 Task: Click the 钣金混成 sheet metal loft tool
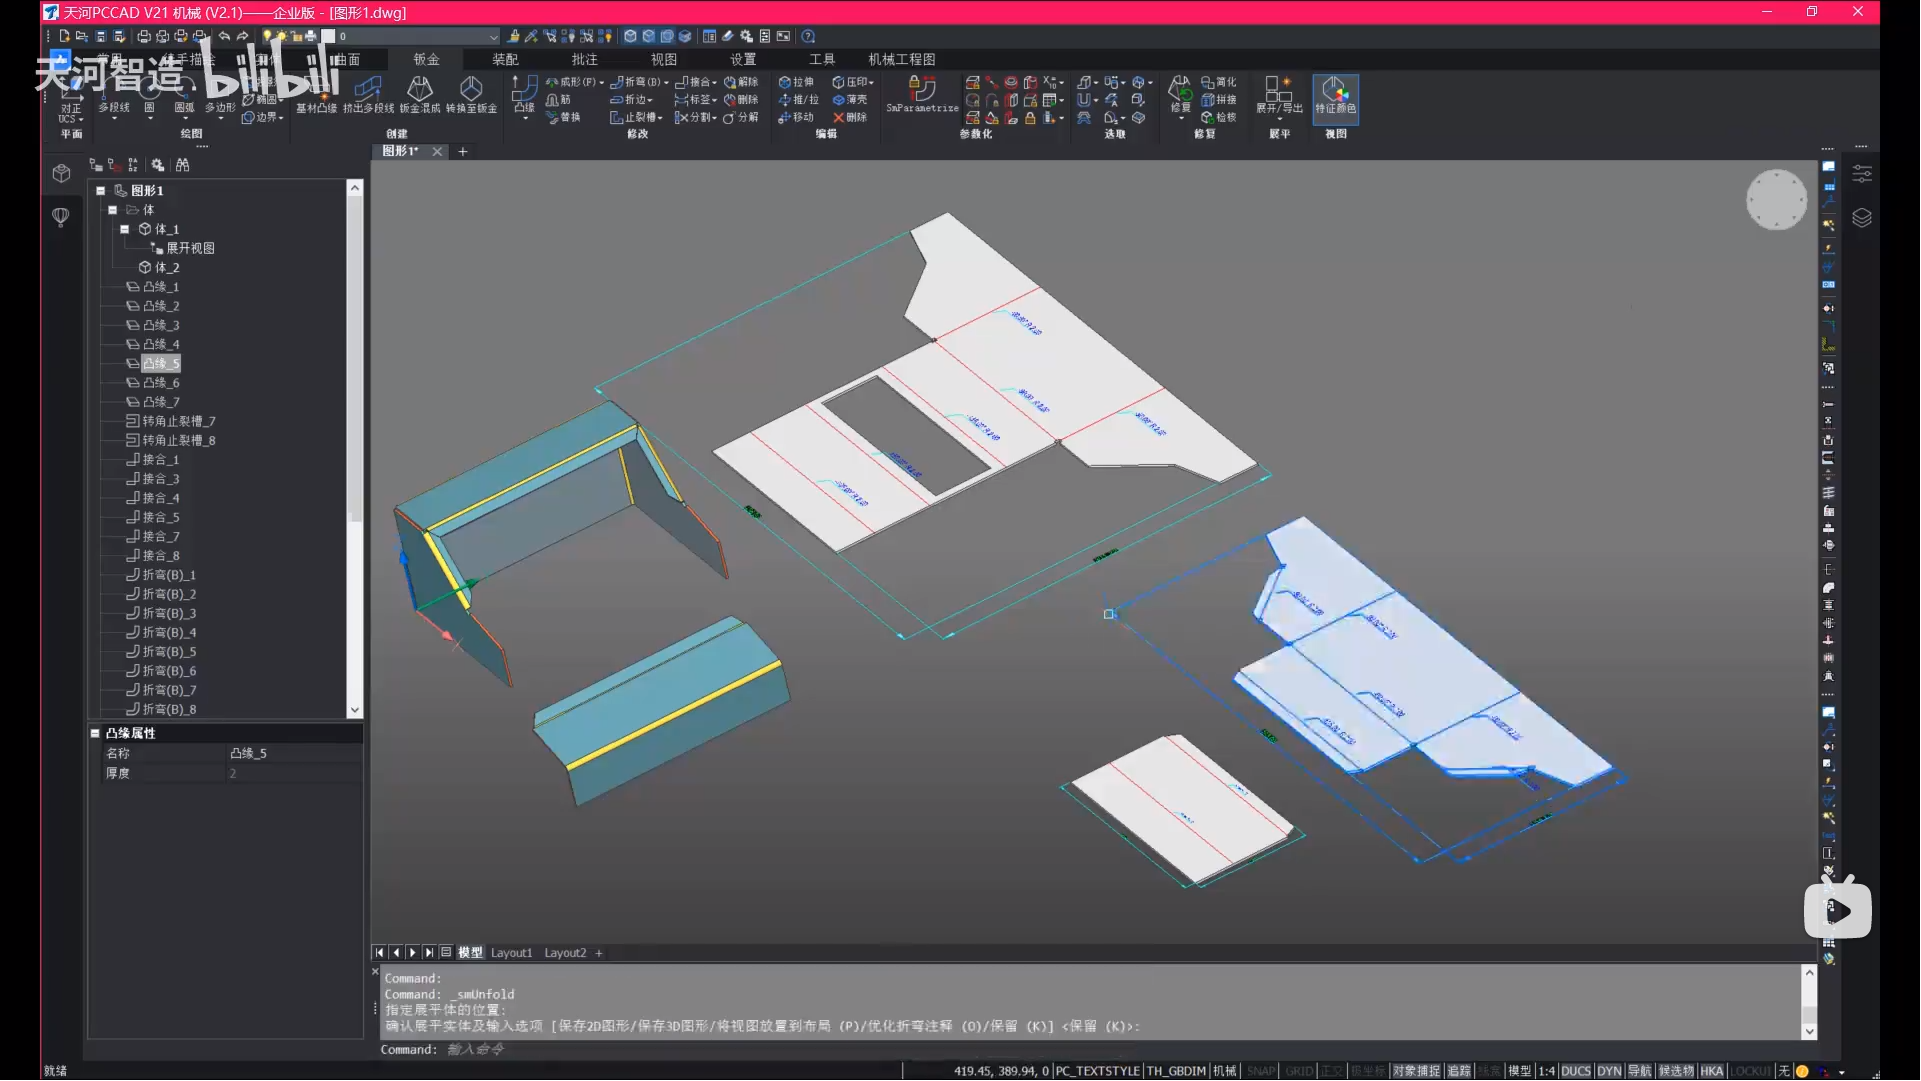[420, 96]
